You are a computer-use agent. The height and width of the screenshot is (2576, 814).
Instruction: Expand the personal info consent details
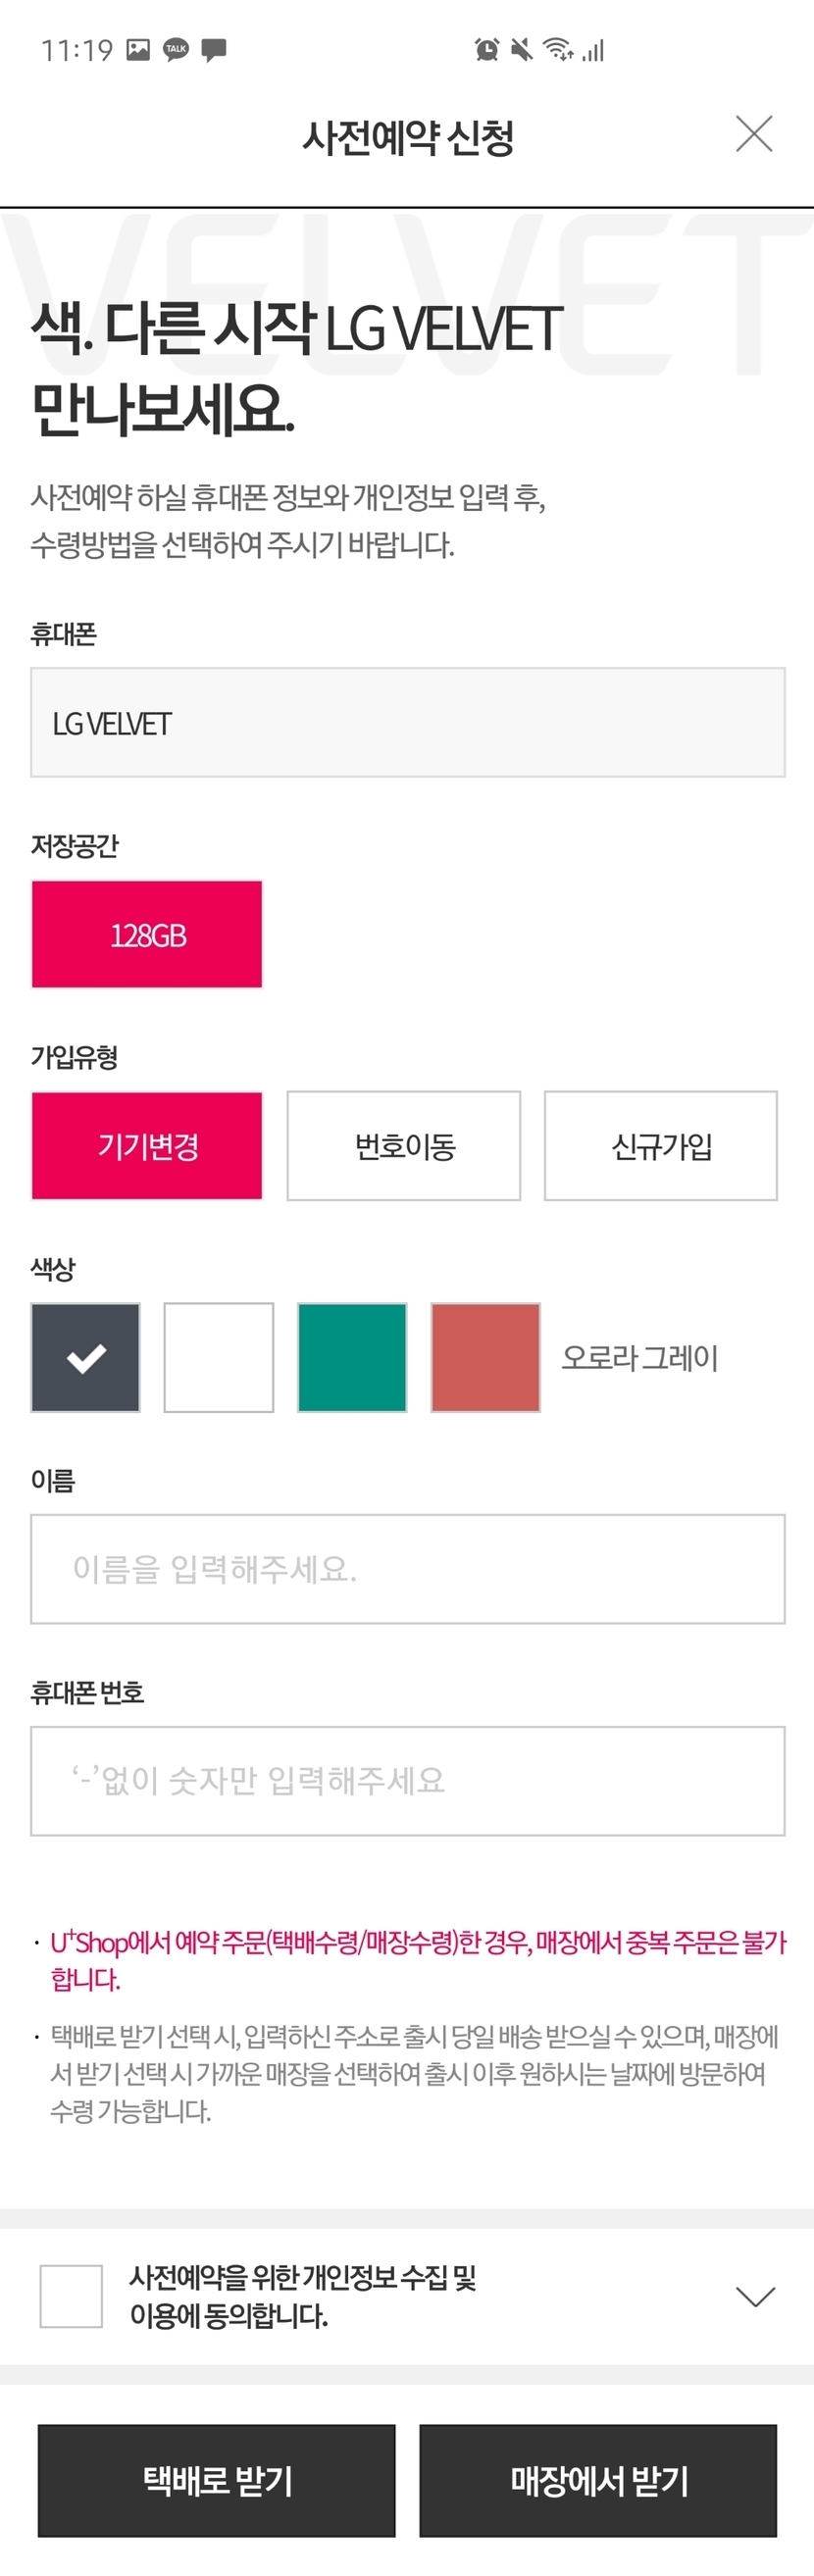[755, 2296]
